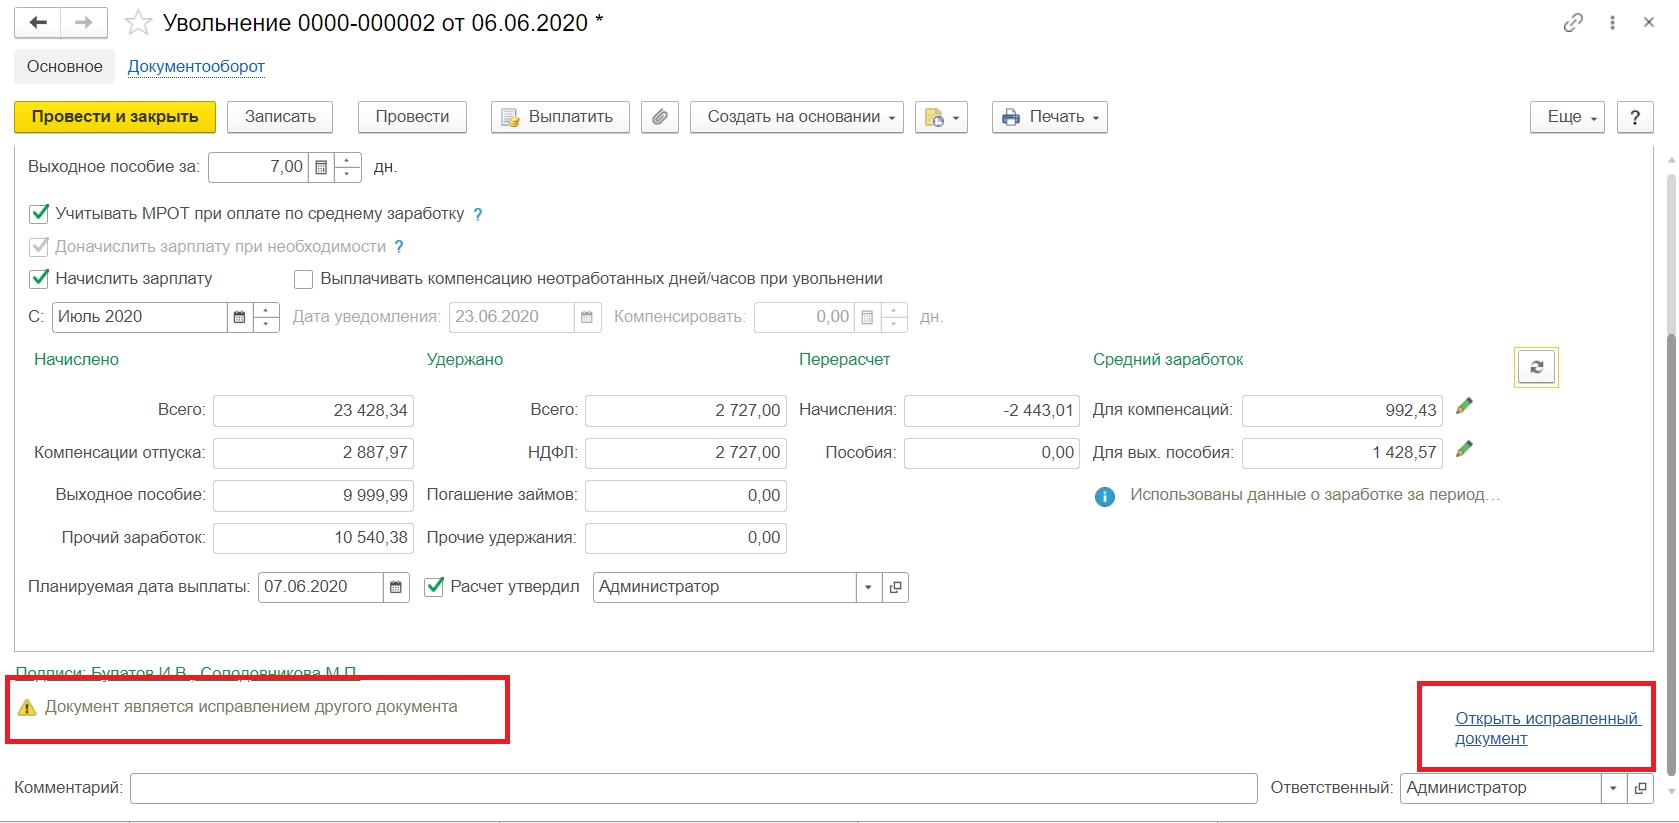Open calculator for severance pay days field
1679x823 pixels.
coord(321,167)
